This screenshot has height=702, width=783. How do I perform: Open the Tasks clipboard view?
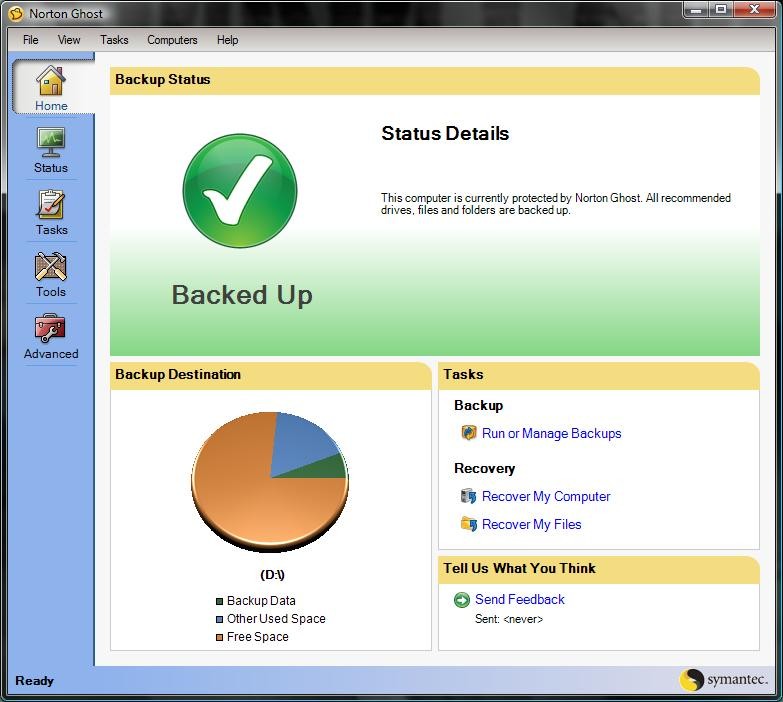(51, 213)
